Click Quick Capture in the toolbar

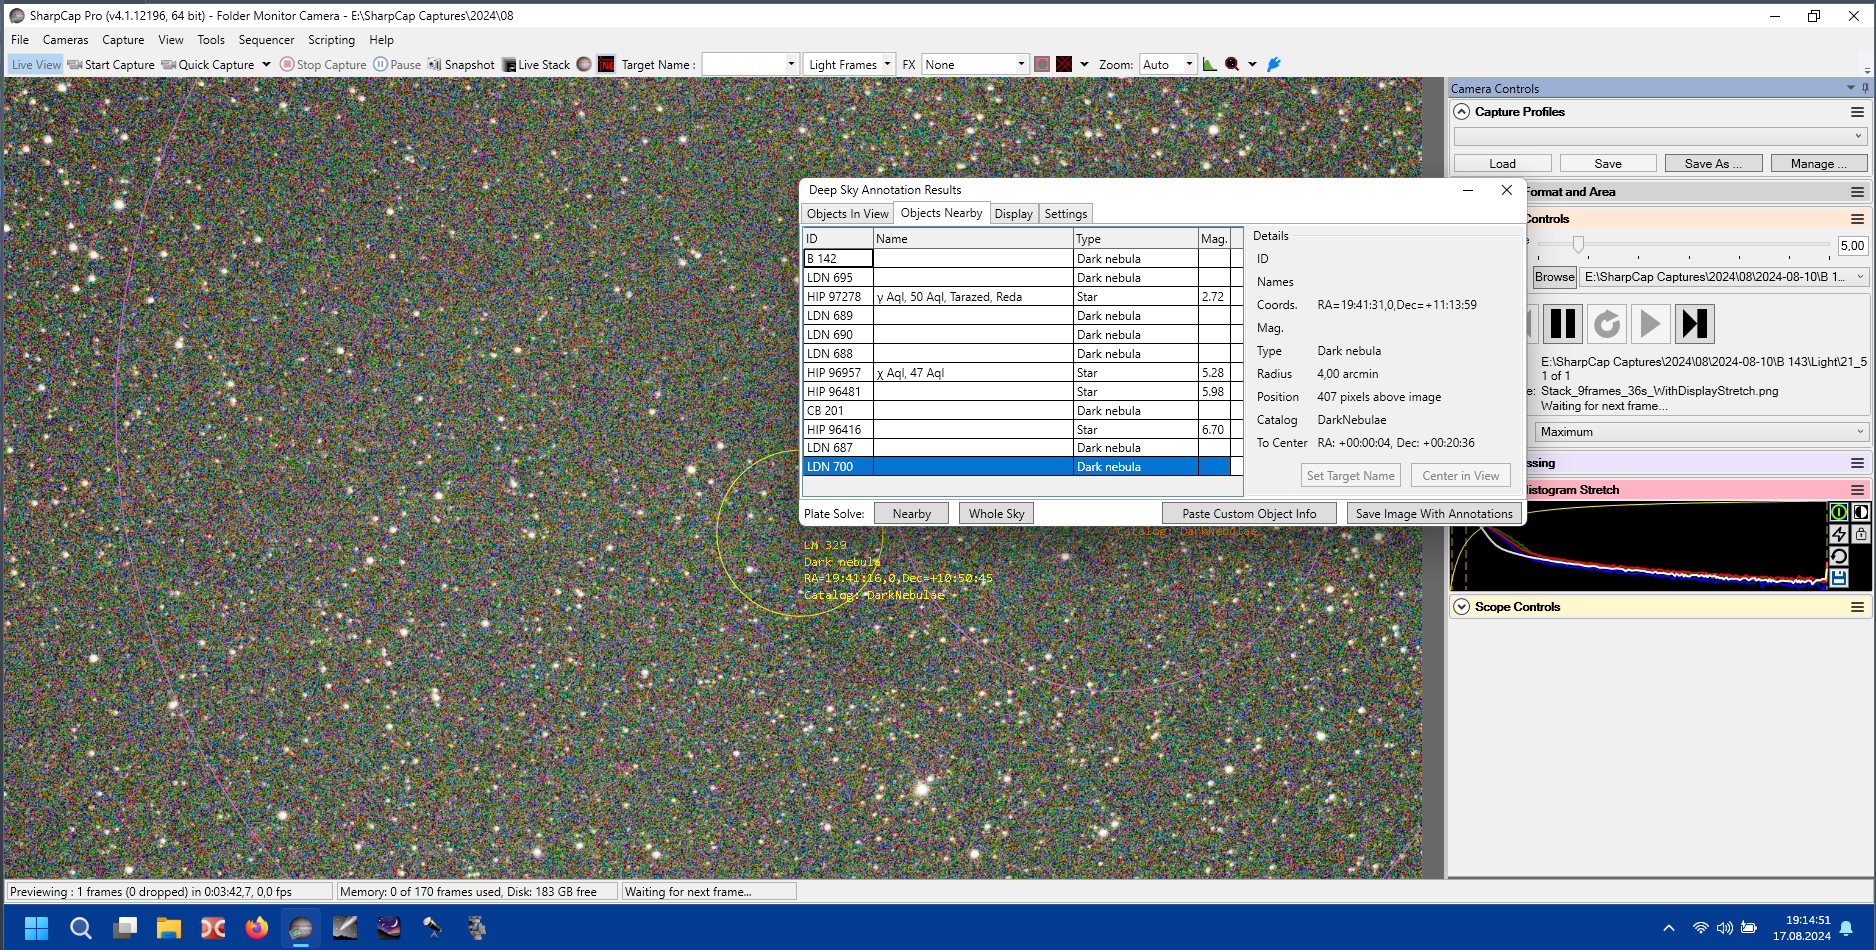[x=208, y=65]
